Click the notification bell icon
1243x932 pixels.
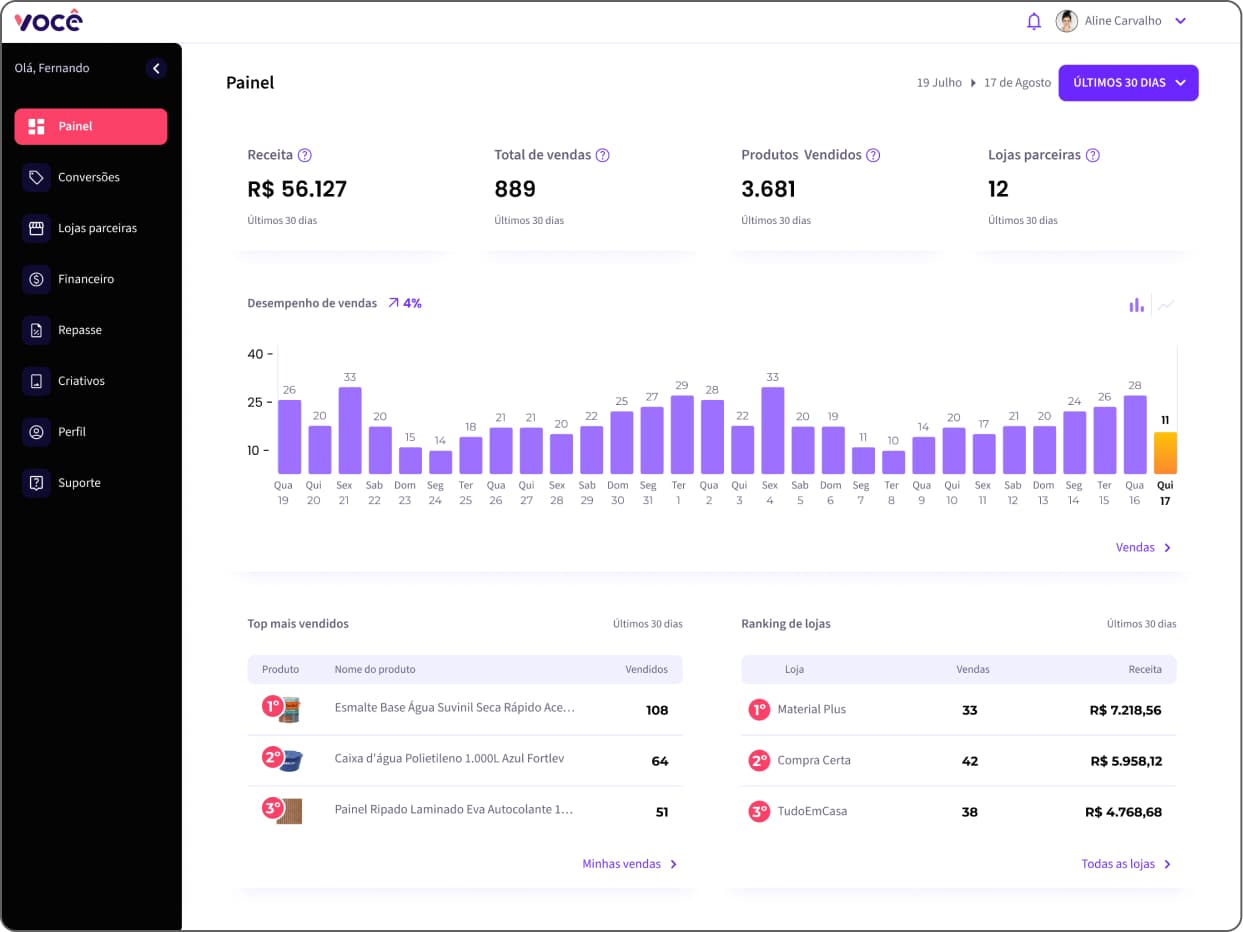[1034, 21]
